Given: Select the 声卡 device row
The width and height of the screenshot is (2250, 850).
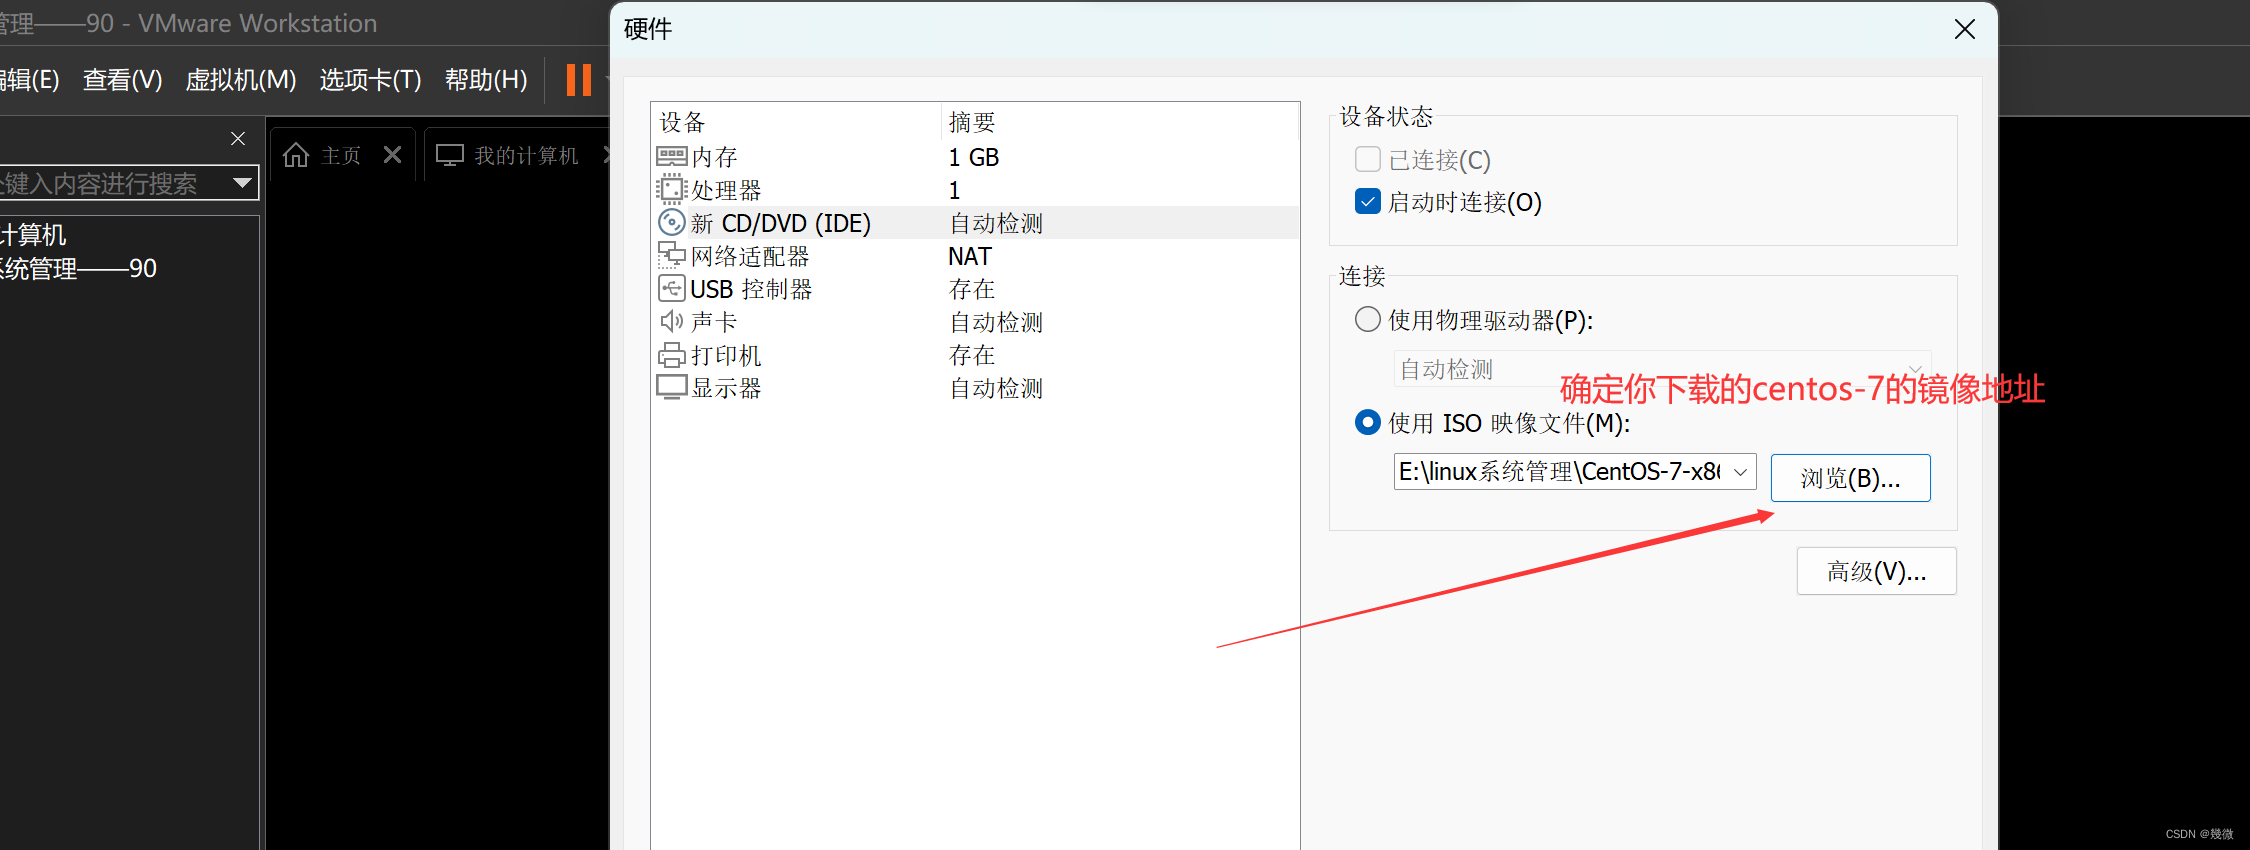Looking at the screenshot, I should coord(975,321).
